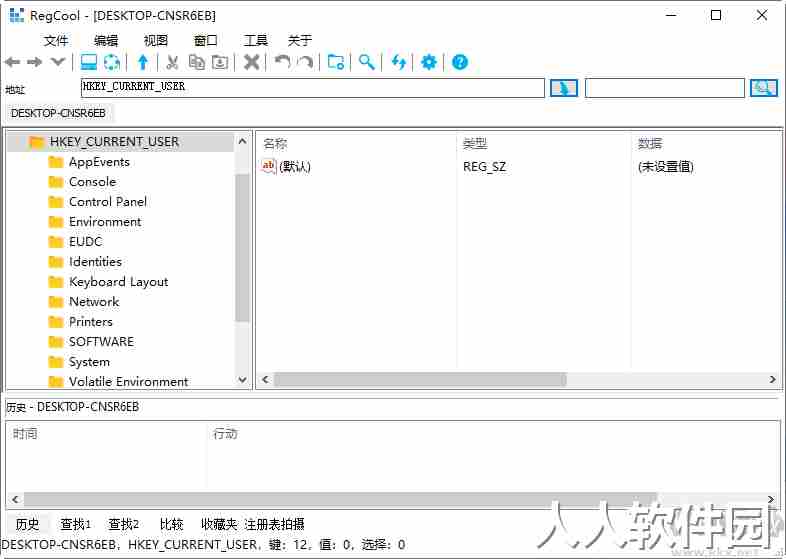This screenshot has height=559, width=786.
Task: Open the 编辑 menu
Action: [x=106, y=40]
